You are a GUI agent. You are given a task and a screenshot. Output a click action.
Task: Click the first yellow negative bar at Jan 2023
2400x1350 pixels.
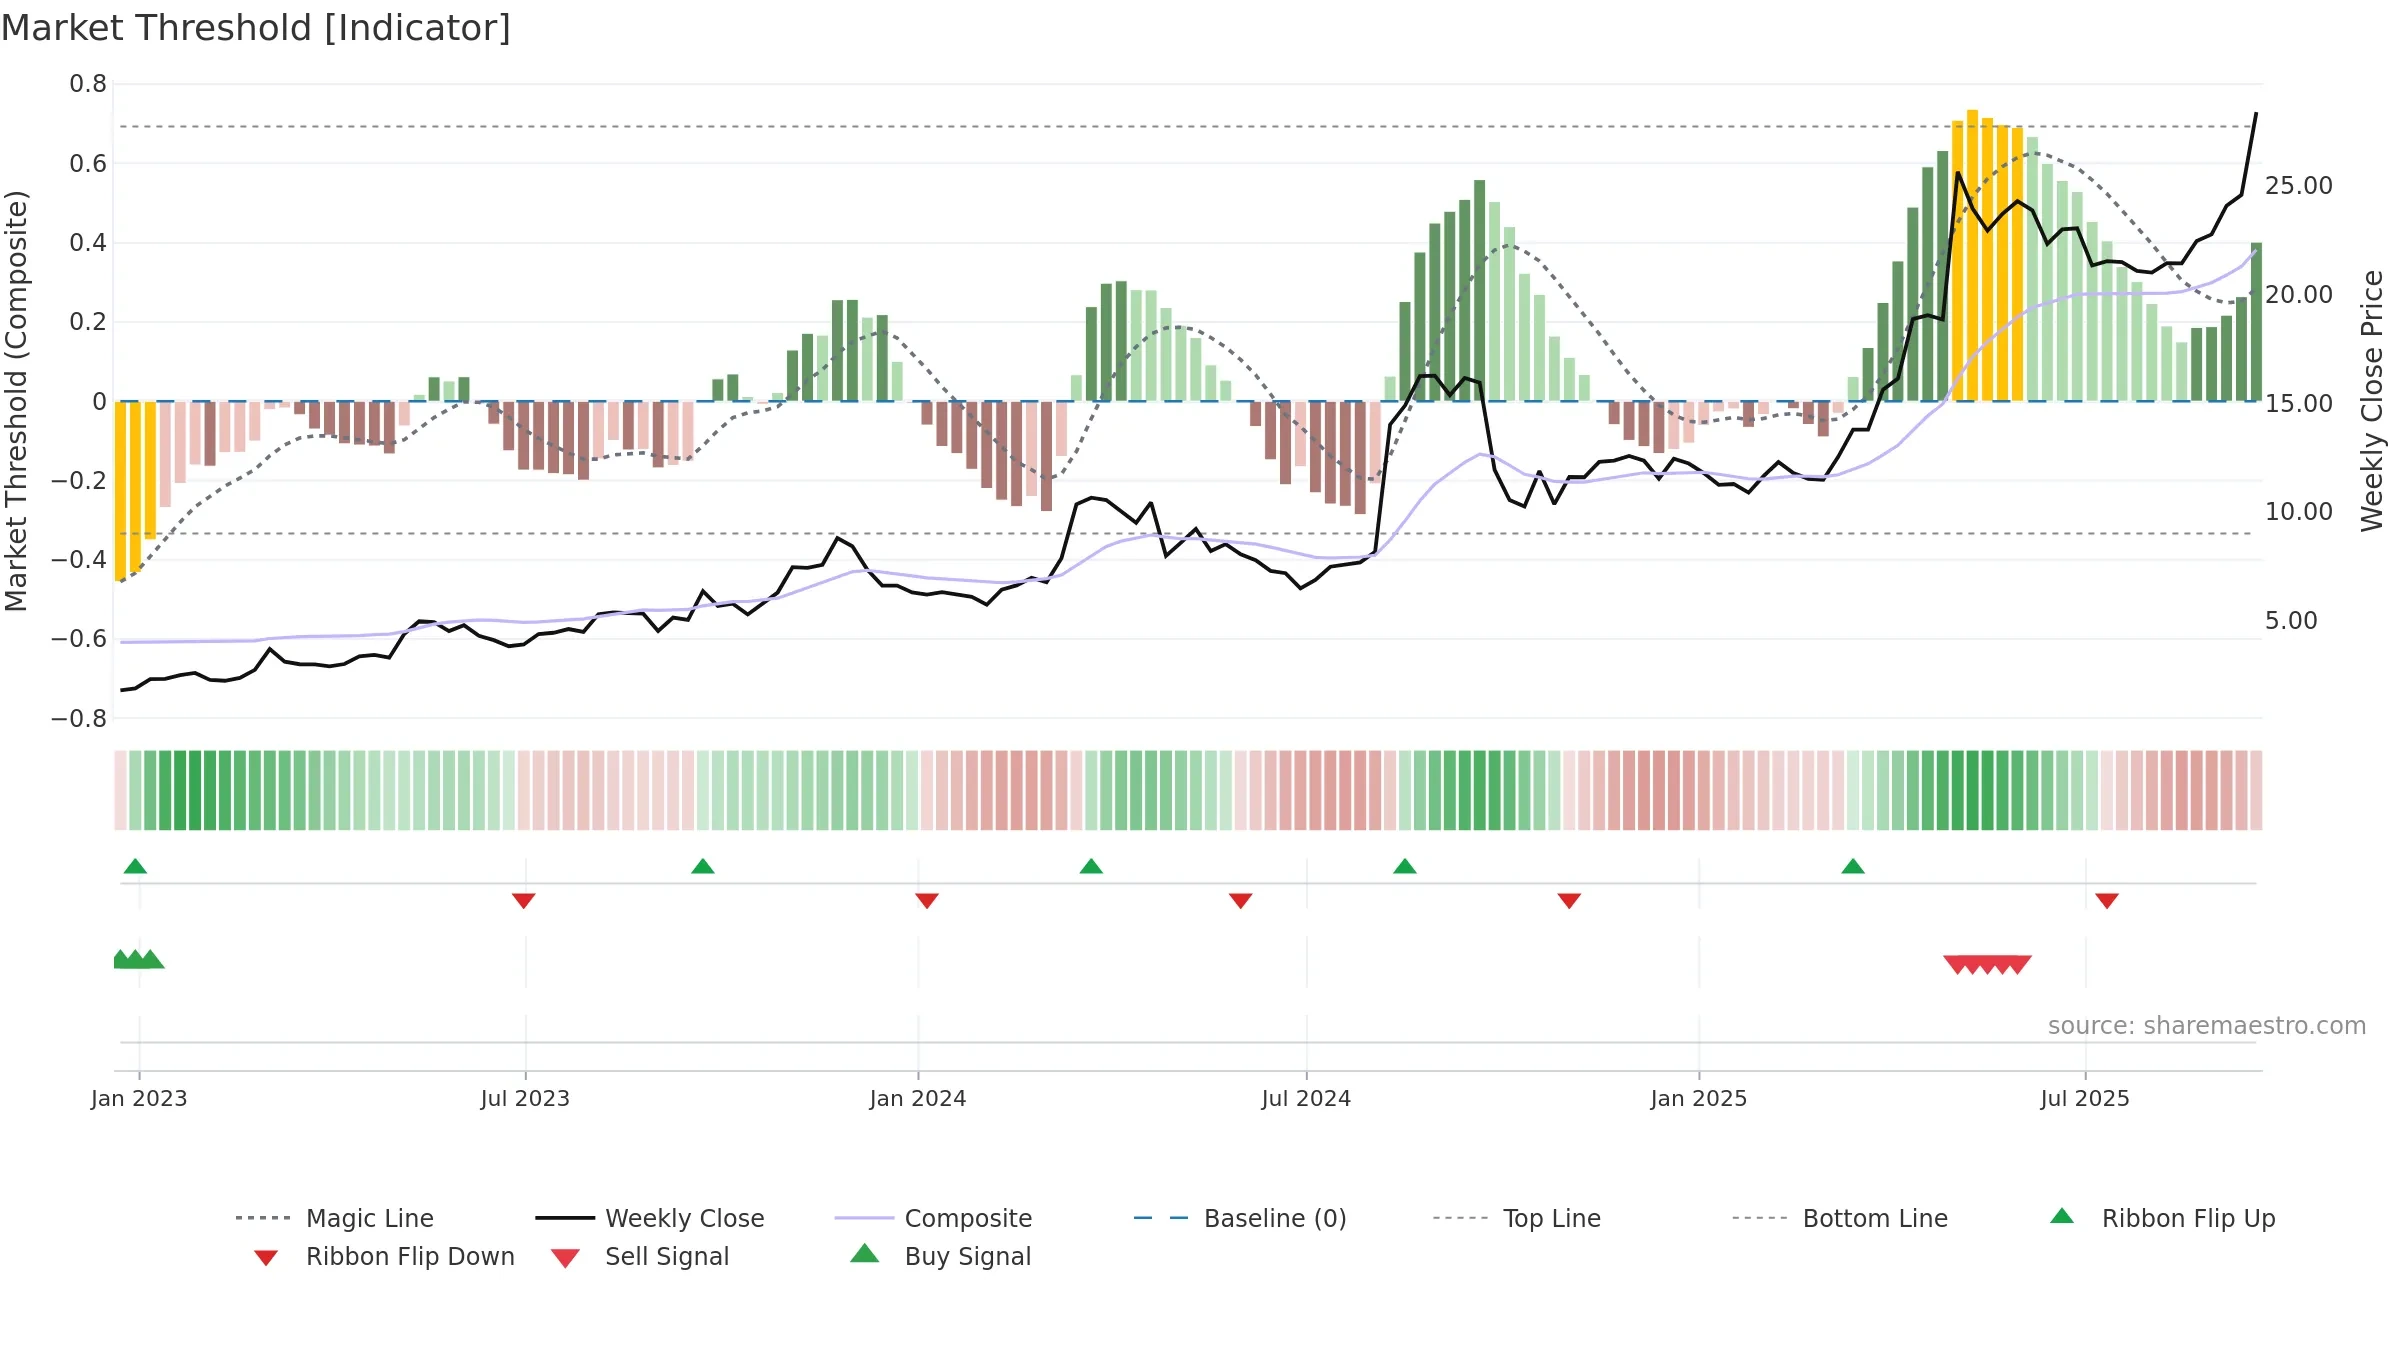[120, 490]
